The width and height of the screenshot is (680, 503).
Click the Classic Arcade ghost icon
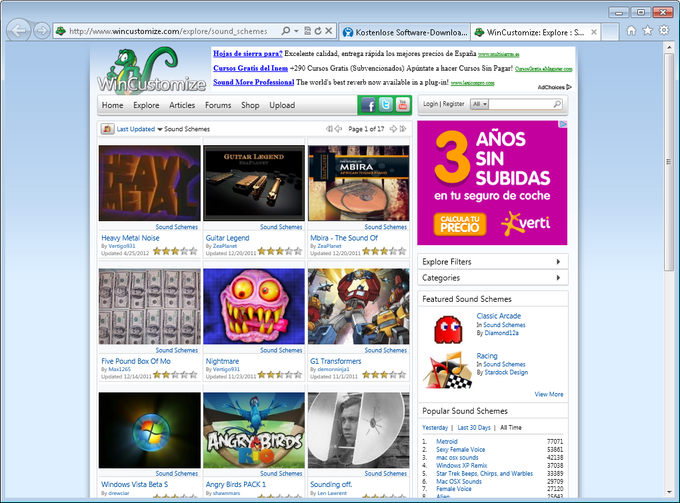448,330
